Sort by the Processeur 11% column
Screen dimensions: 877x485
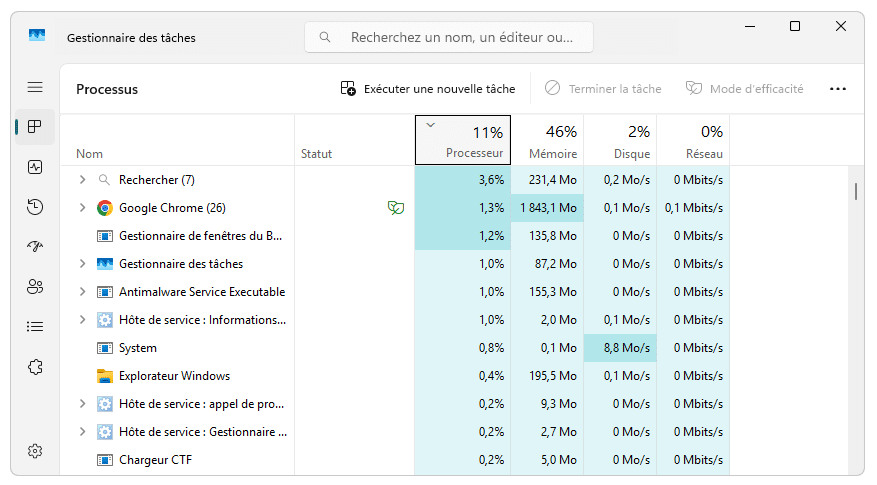(x=463, y=140)
